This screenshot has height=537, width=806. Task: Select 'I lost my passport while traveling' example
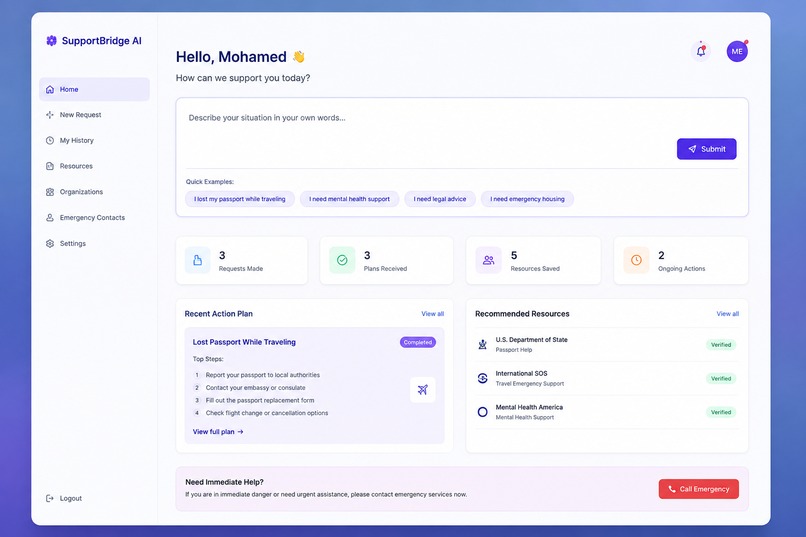[x=240, y=199]
